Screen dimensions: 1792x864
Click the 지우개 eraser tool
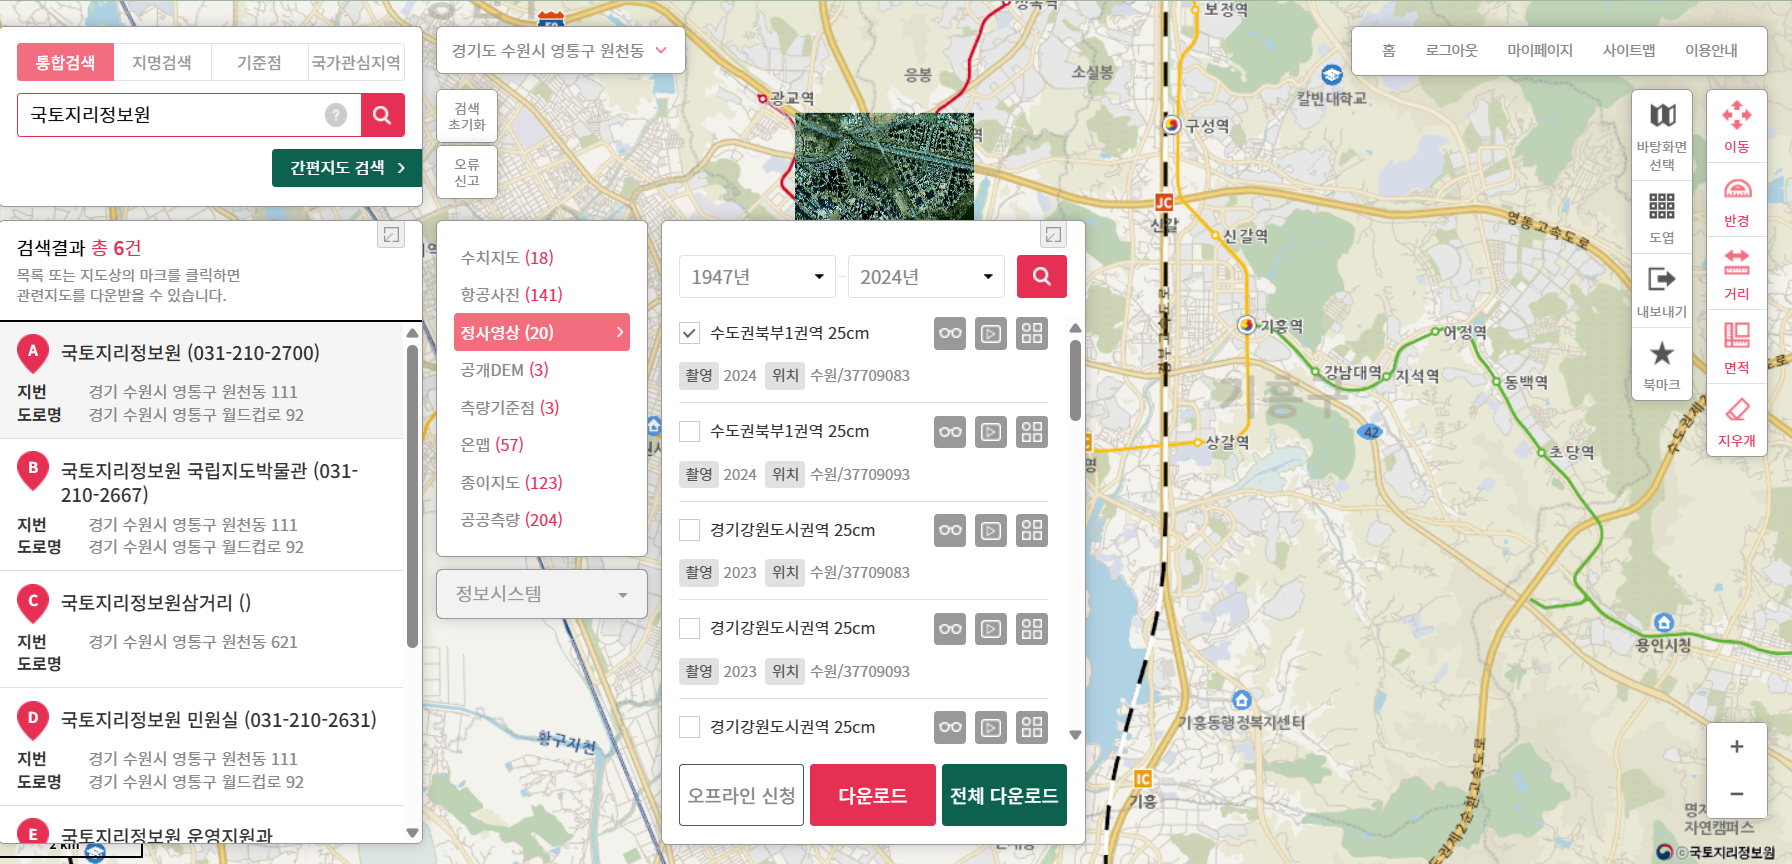pyautogui.click(x=1737, y=421)
